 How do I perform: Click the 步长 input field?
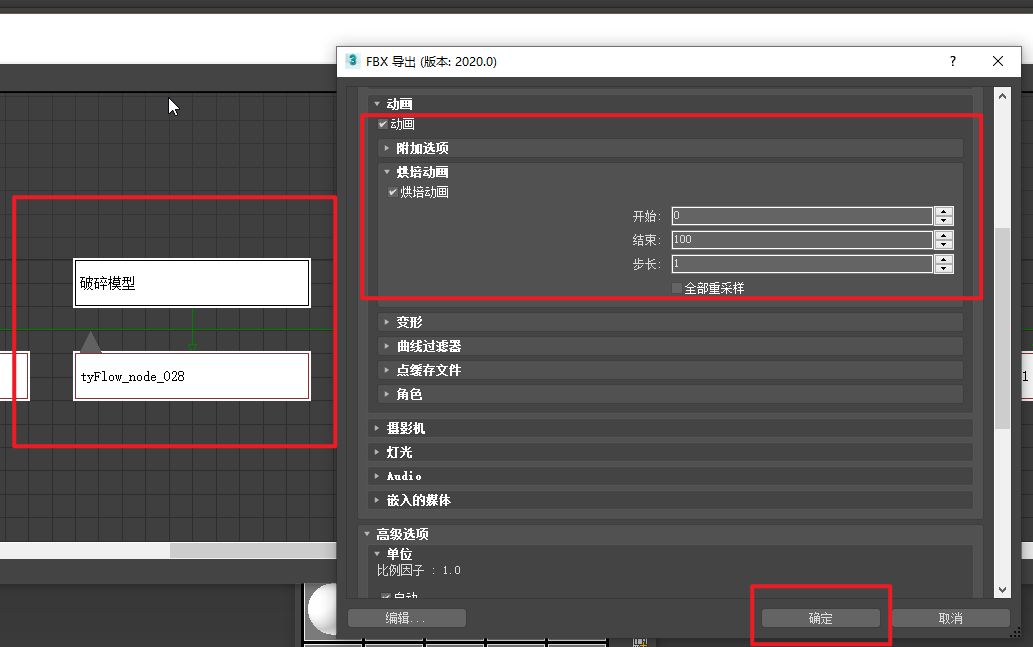802,264
